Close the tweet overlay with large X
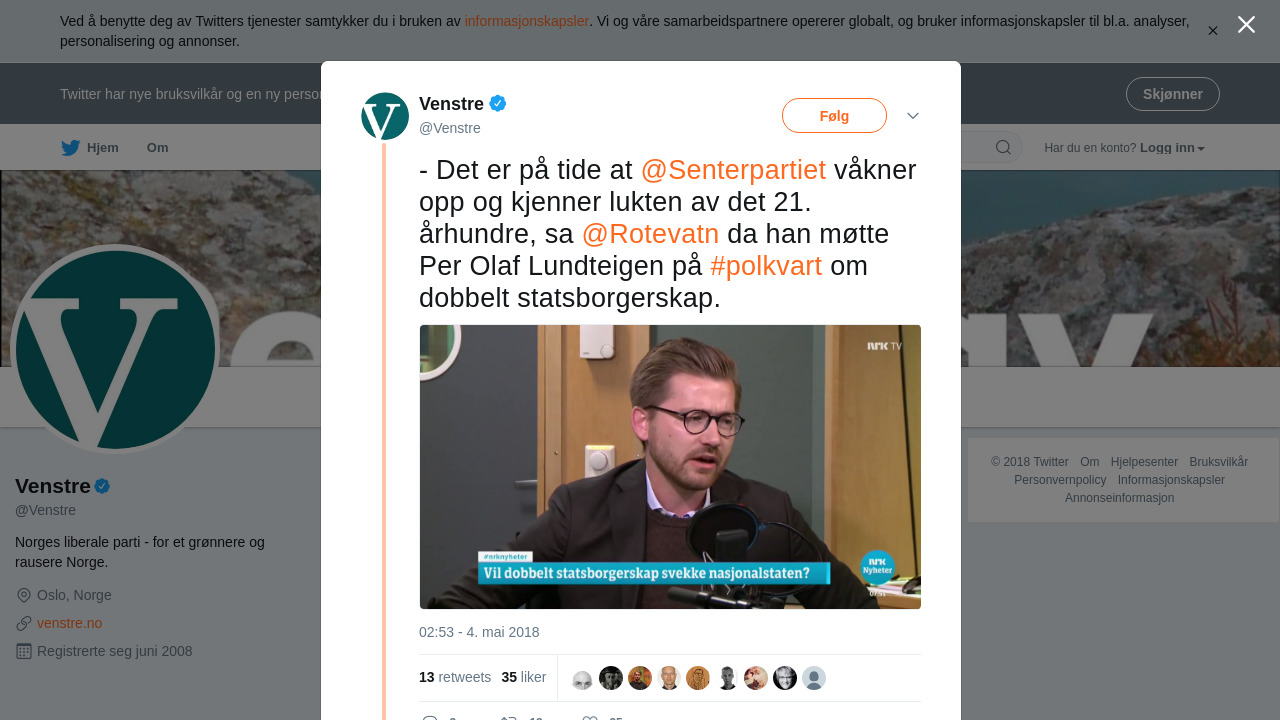 point(1246,25)
